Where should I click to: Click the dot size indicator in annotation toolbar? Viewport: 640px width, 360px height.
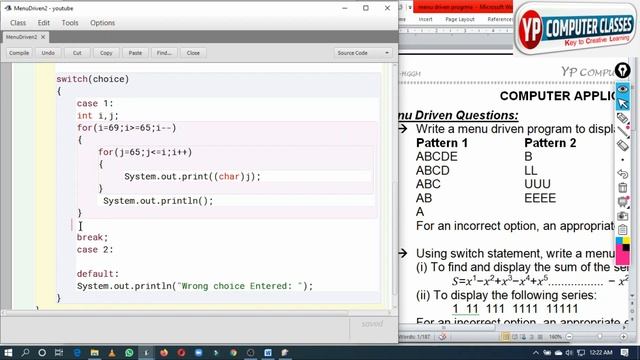coord(622,160)
